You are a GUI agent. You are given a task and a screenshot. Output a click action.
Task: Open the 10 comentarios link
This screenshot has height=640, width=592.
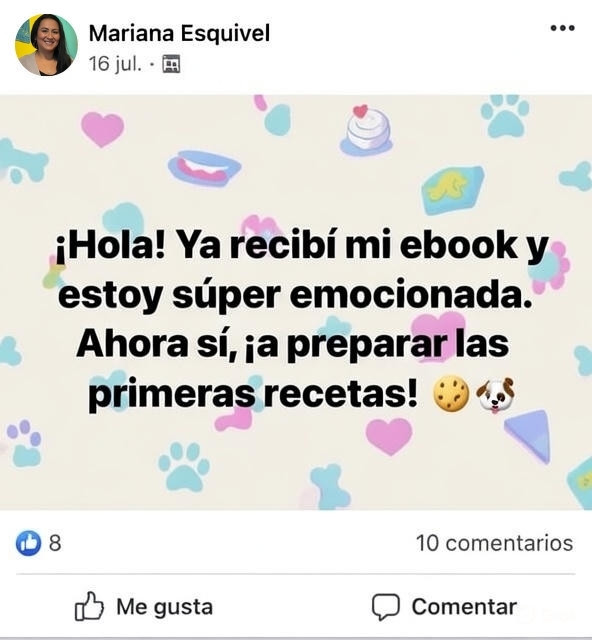point(494,543)
